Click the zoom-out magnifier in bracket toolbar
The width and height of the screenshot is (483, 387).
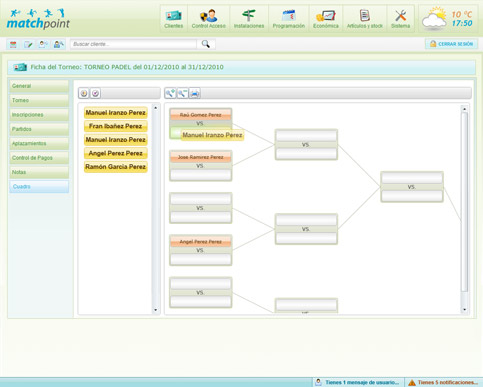pyautogui.click(x=182, y=93)
